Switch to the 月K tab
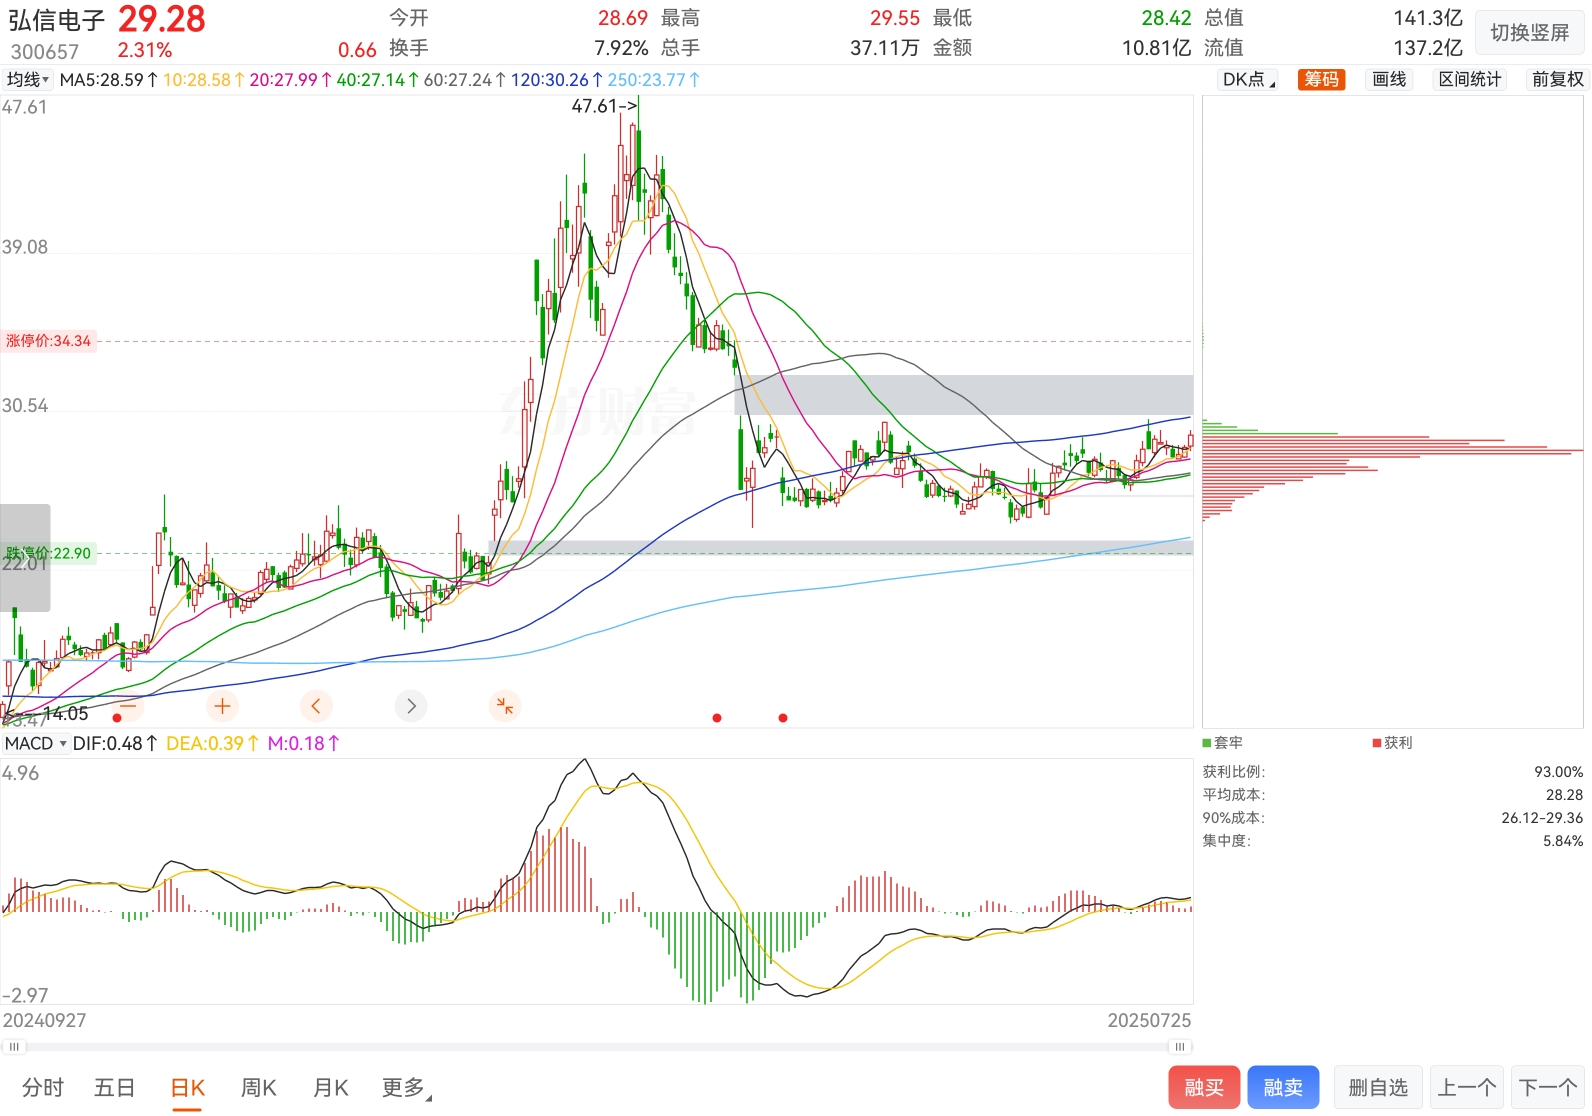 click(331, 1087)
